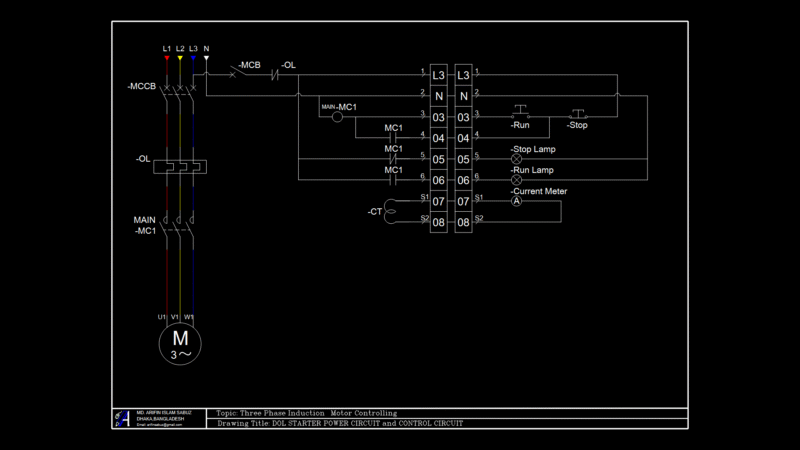The width and height of the screenshot is (800, 450).
Task: Click the -Run label
Action: point(520,125)
